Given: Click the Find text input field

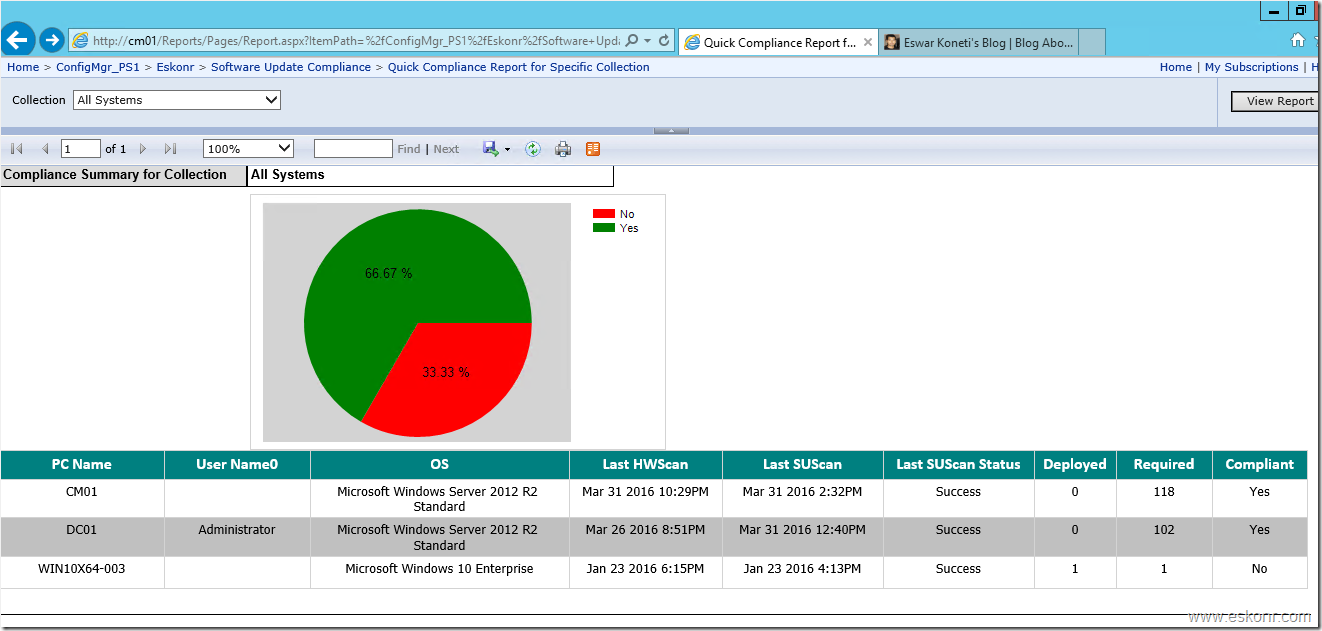Looking at the screenshot, I should coord(353,149).
